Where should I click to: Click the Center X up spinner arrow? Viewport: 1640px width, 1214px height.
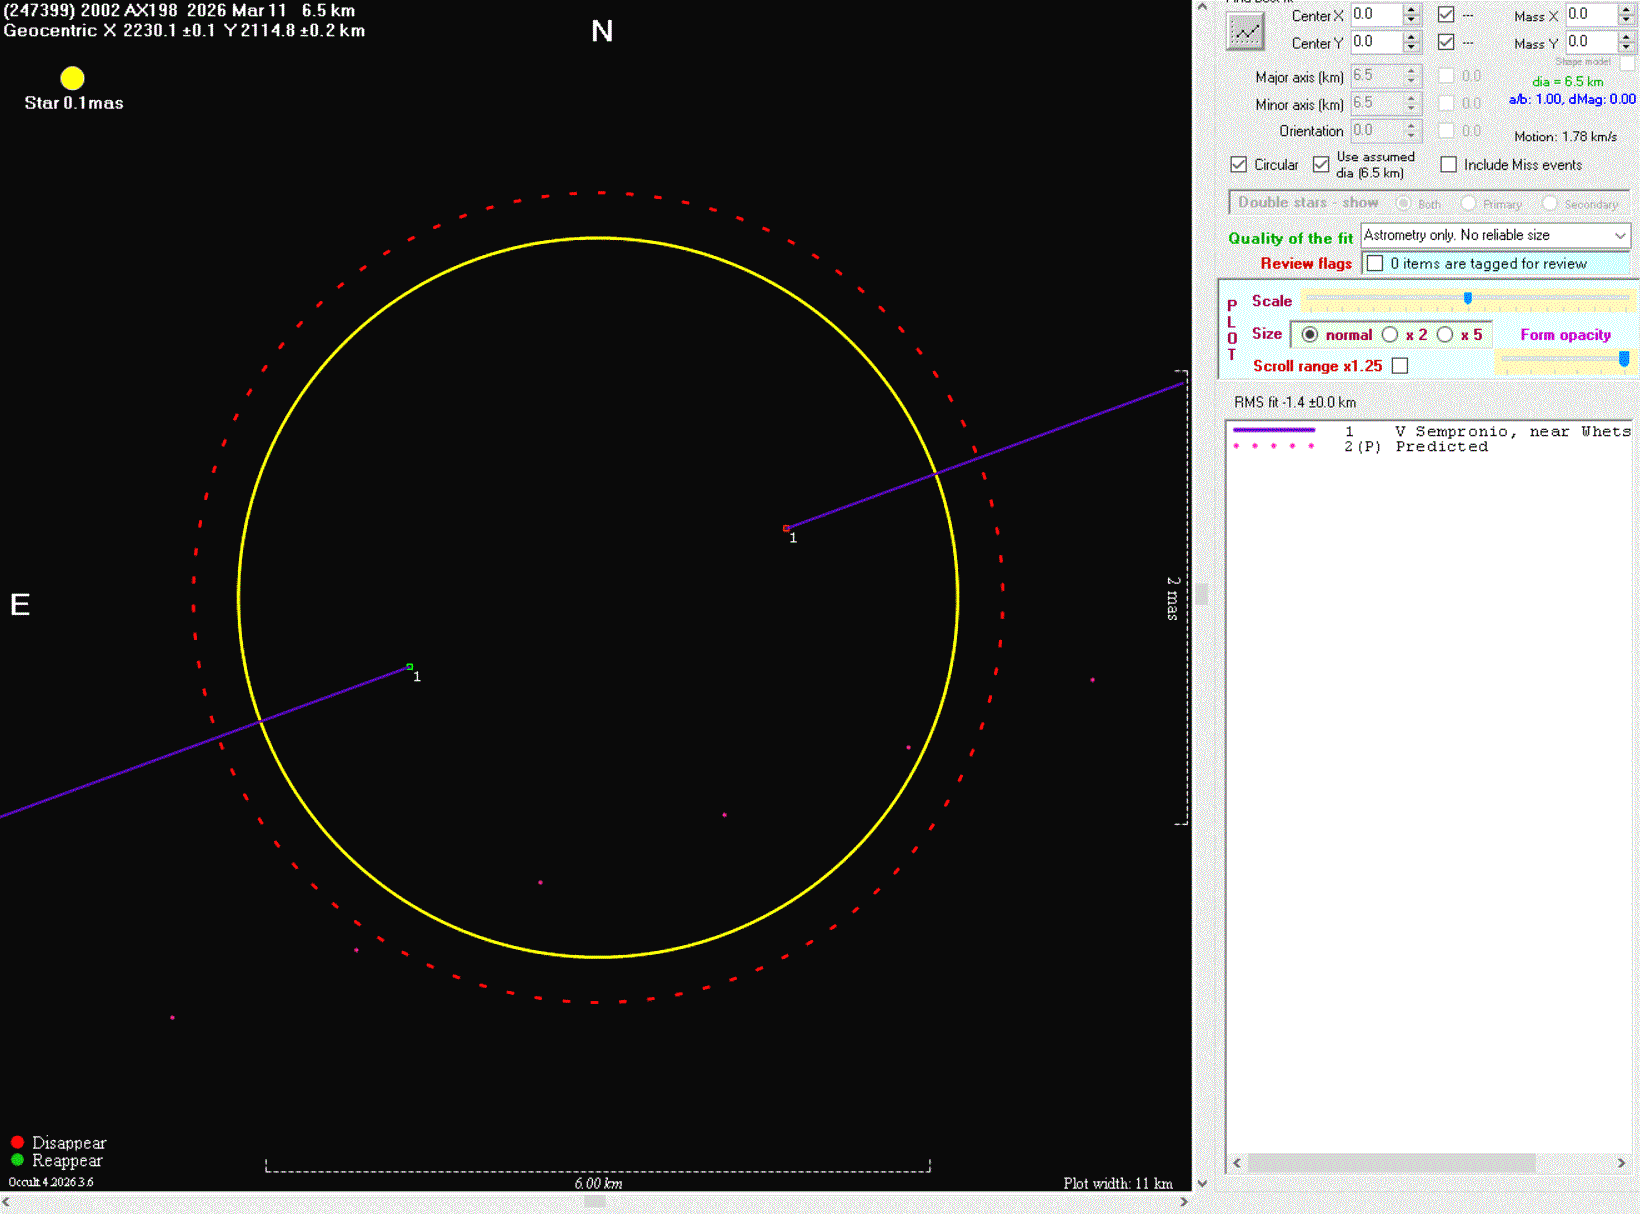pyautogui.click(x=1411, y=10)
